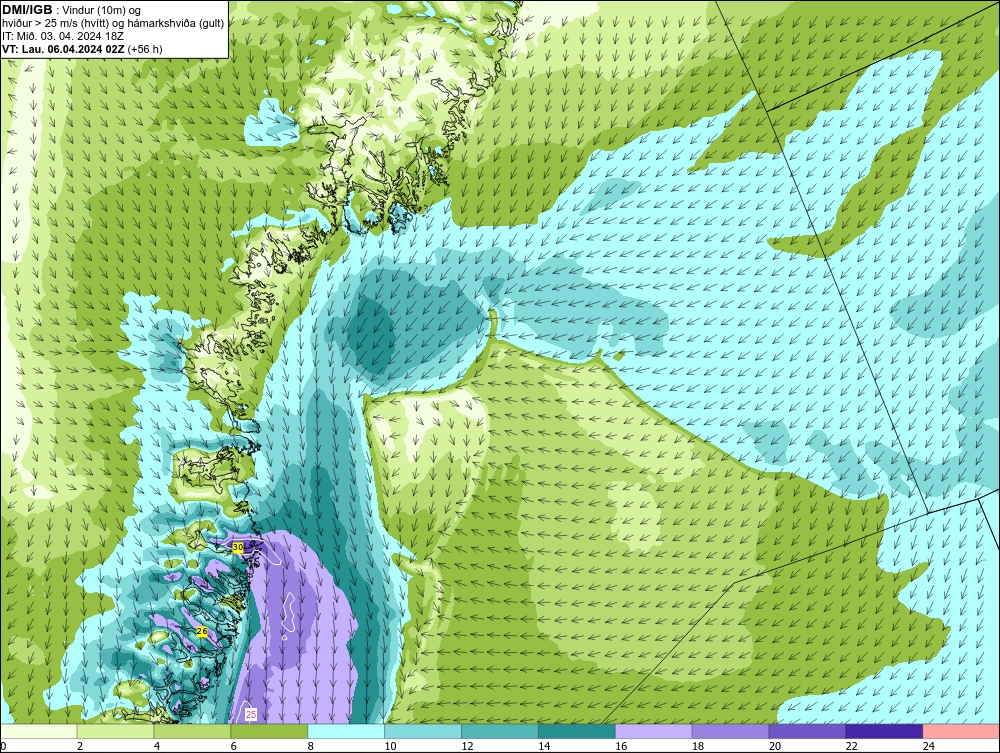The width and height of the screenshot is (1000, 753).
Task: Click the yellow 26 gust label
Action: pyautogui.click(x=202, y=631)
